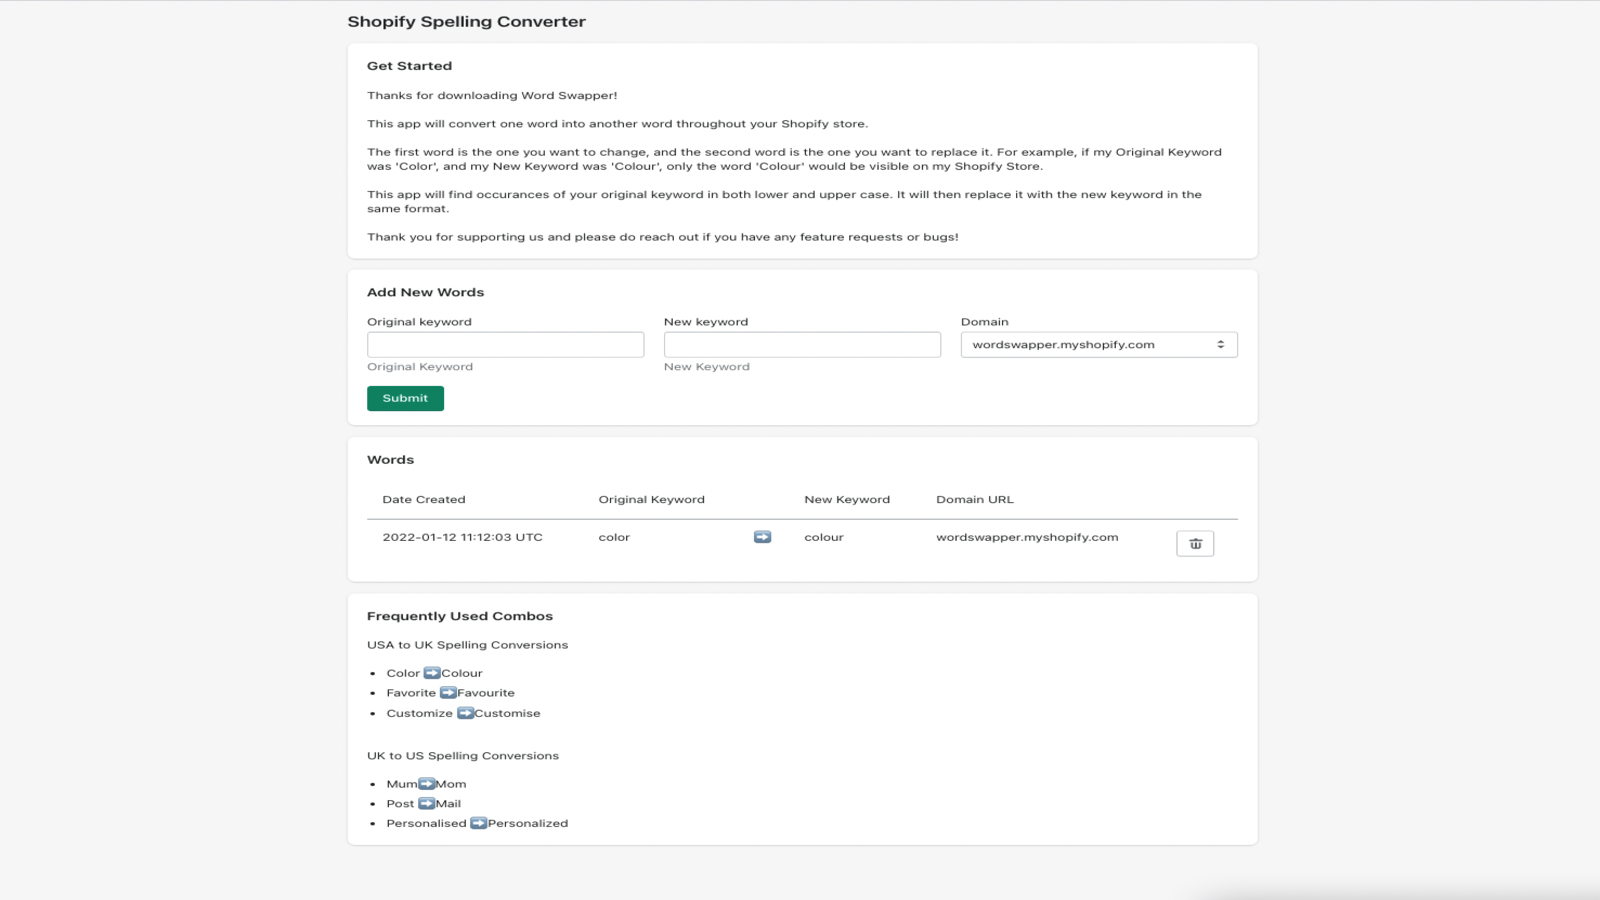
Task: Select the Date Created column header
Action: click(424, 499)
